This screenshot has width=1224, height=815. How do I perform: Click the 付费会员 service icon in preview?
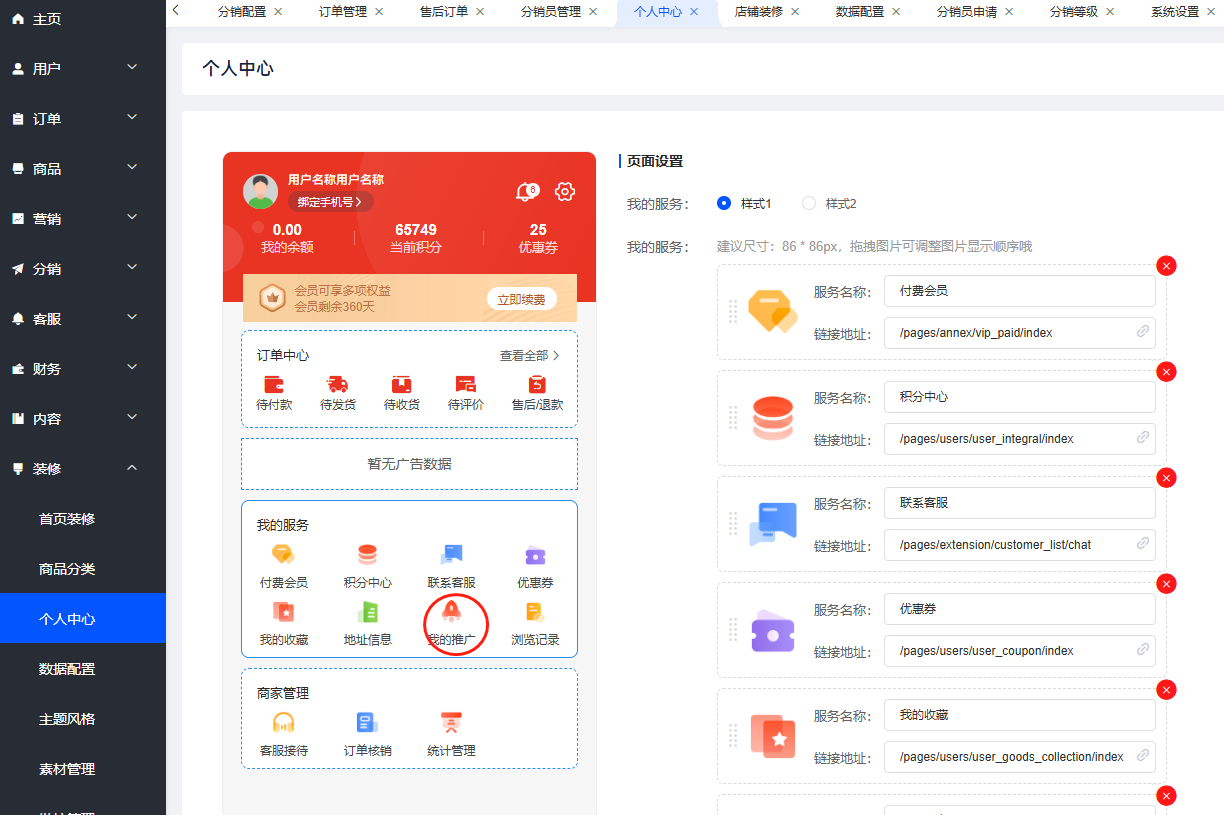[284, 554]
